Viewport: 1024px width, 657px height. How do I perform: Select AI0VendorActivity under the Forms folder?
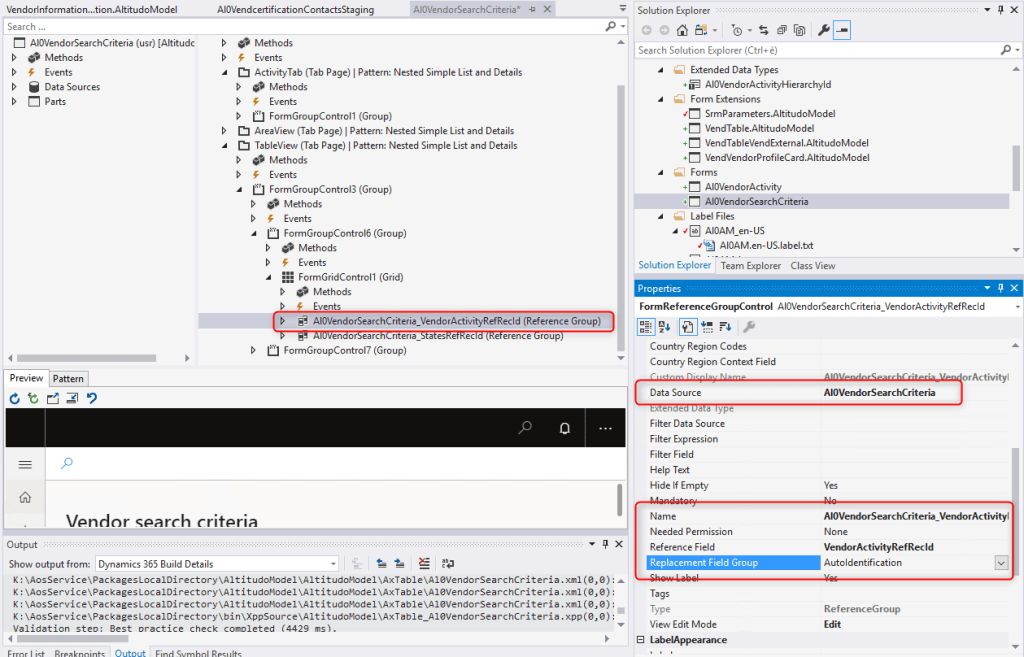click(742, 187)
